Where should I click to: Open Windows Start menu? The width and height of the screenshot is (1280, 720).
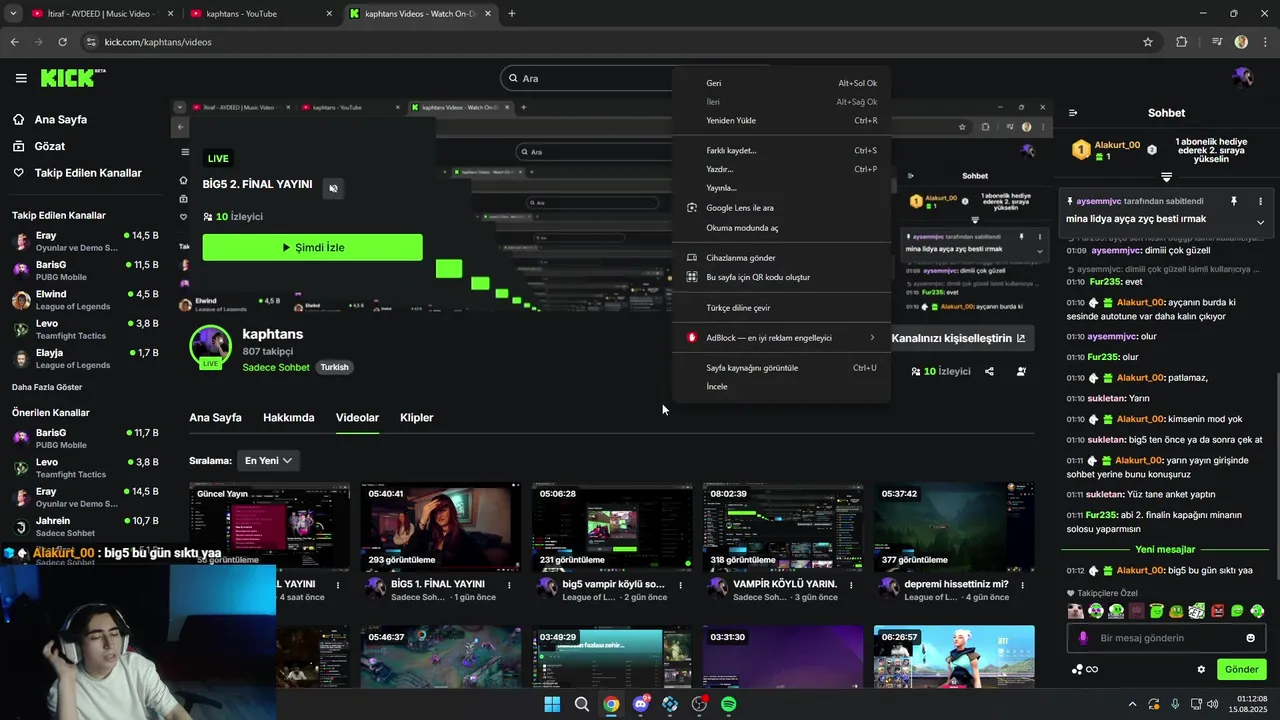coord(552,704)
